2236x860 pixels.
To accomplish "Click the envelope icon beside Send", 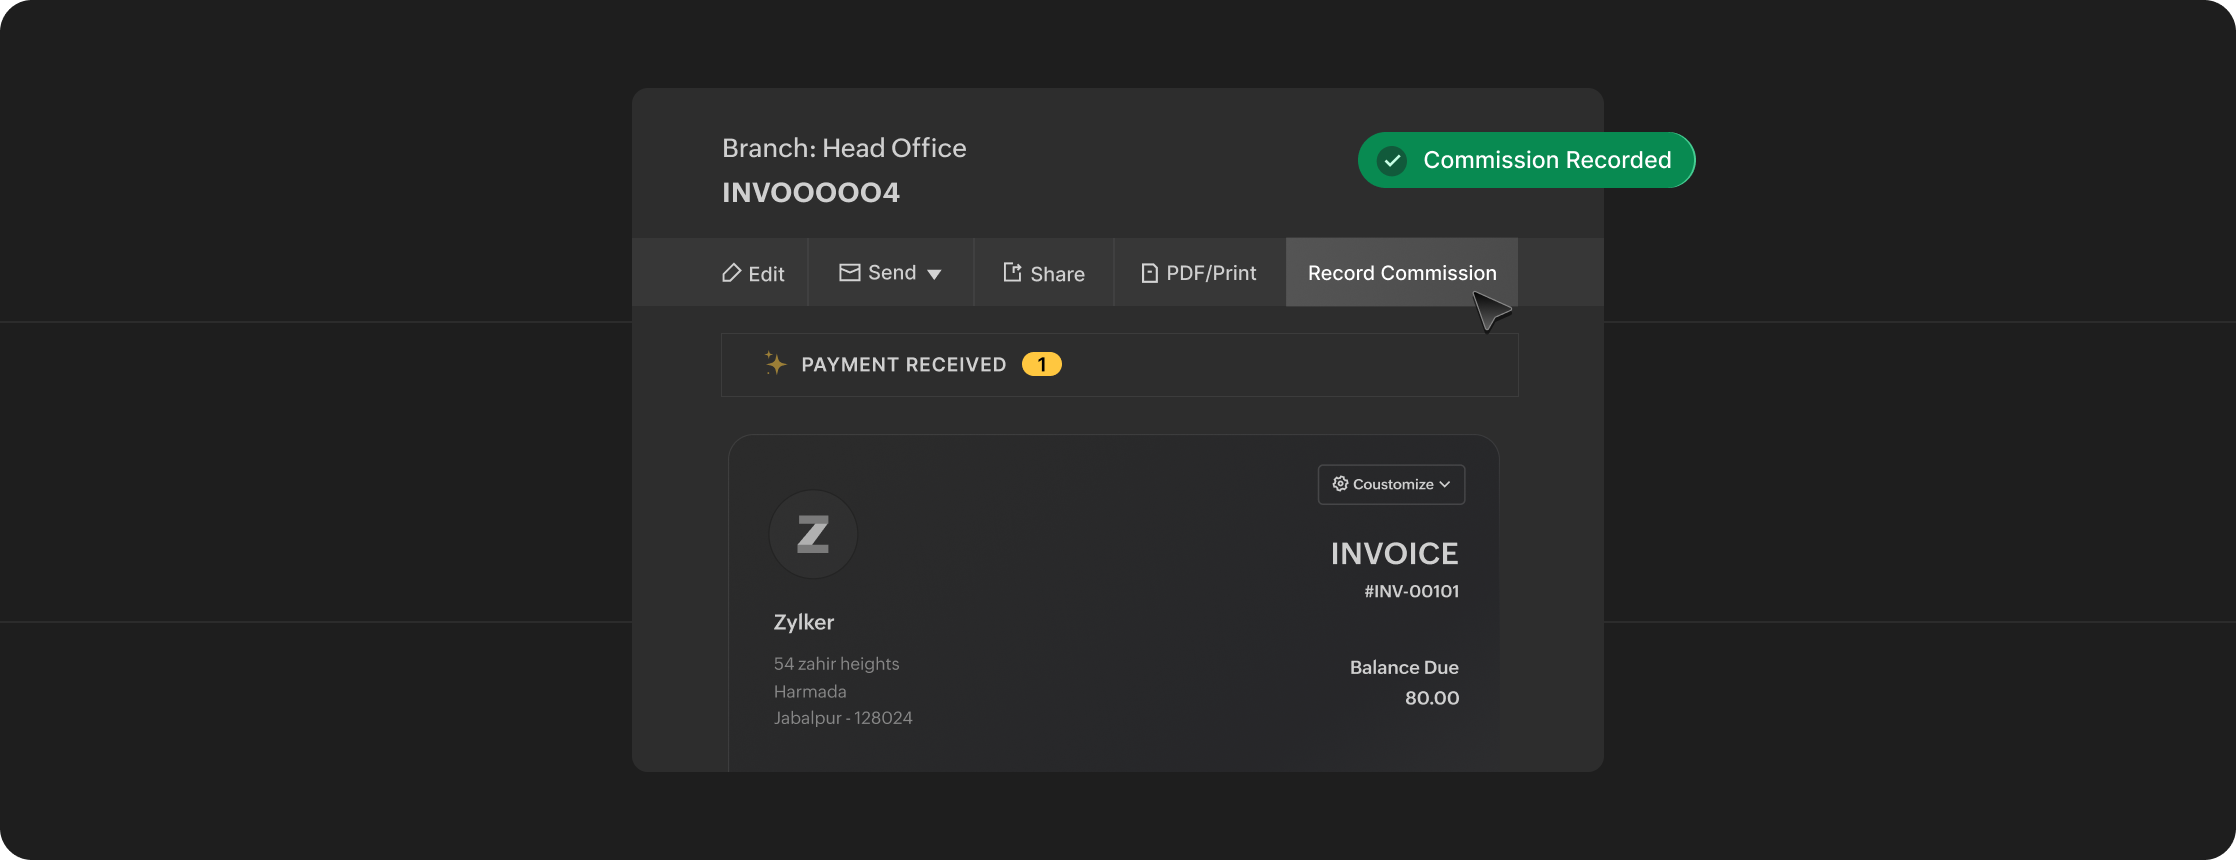I will pos(849,273).
